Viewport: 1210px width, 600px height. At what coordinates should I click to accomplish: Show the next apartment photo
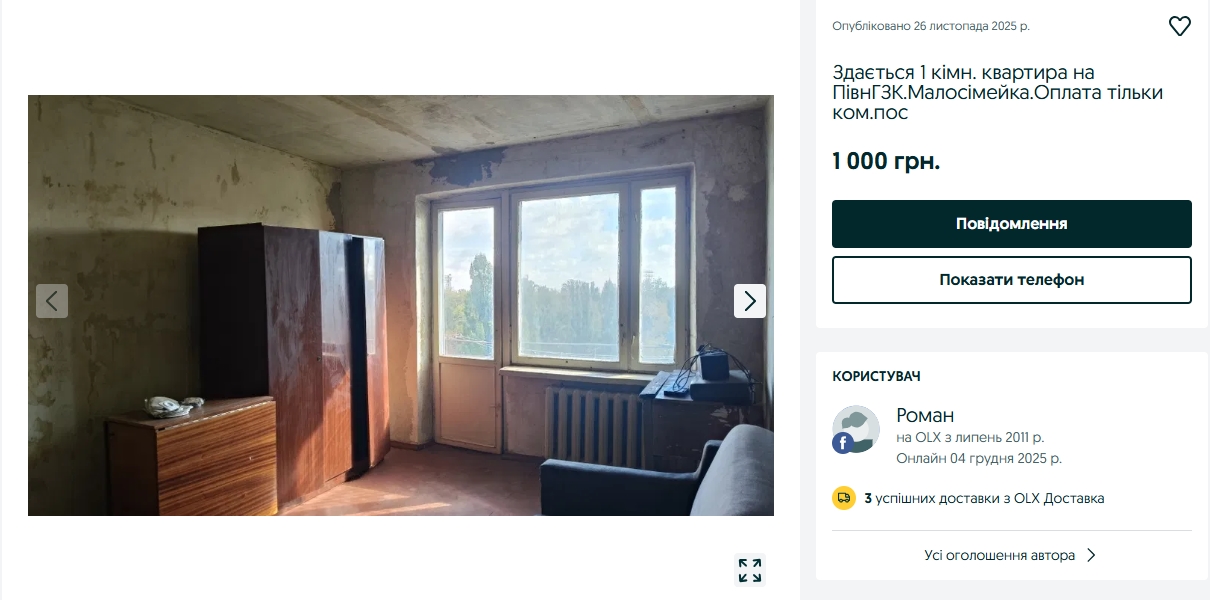(x=750, y=301)
